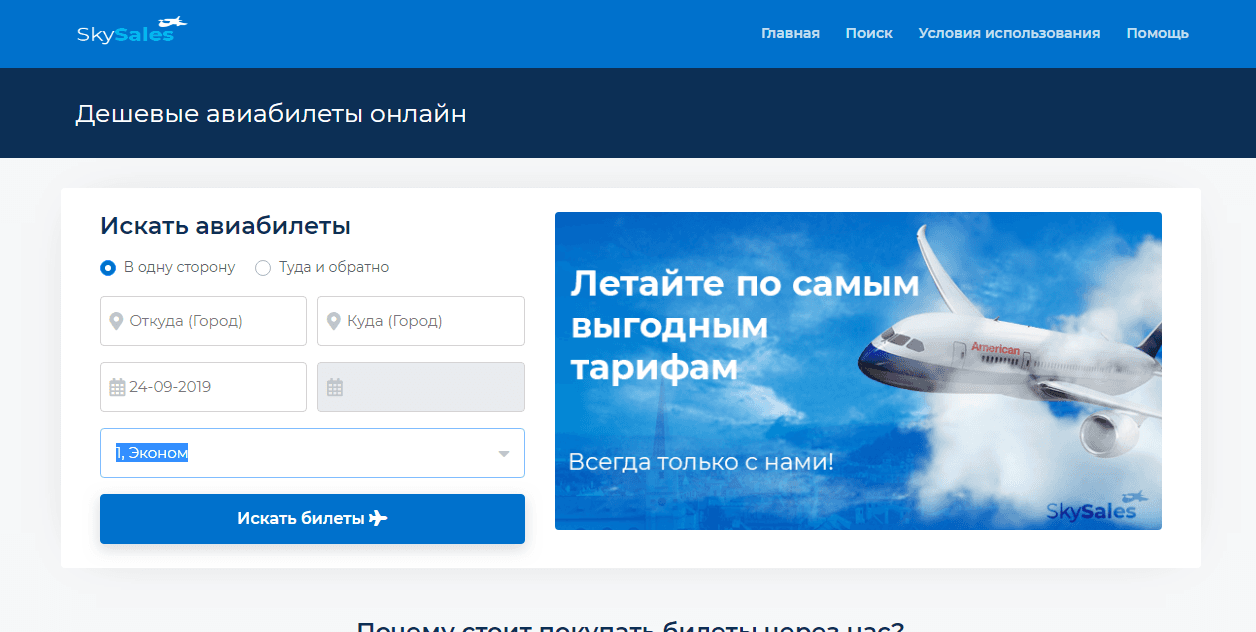The height and width of the screenshot is (632, 1256).
Task: Select the Туда и обратно radio button
Action: click(262, 267)
